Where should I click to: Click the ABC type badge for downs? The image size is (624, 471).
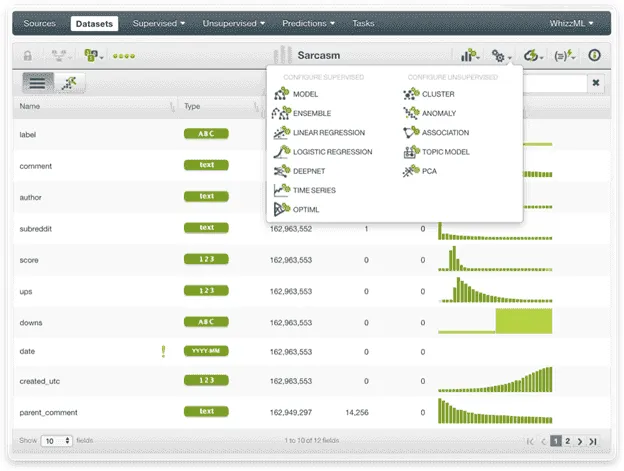[x=206, y=322]
